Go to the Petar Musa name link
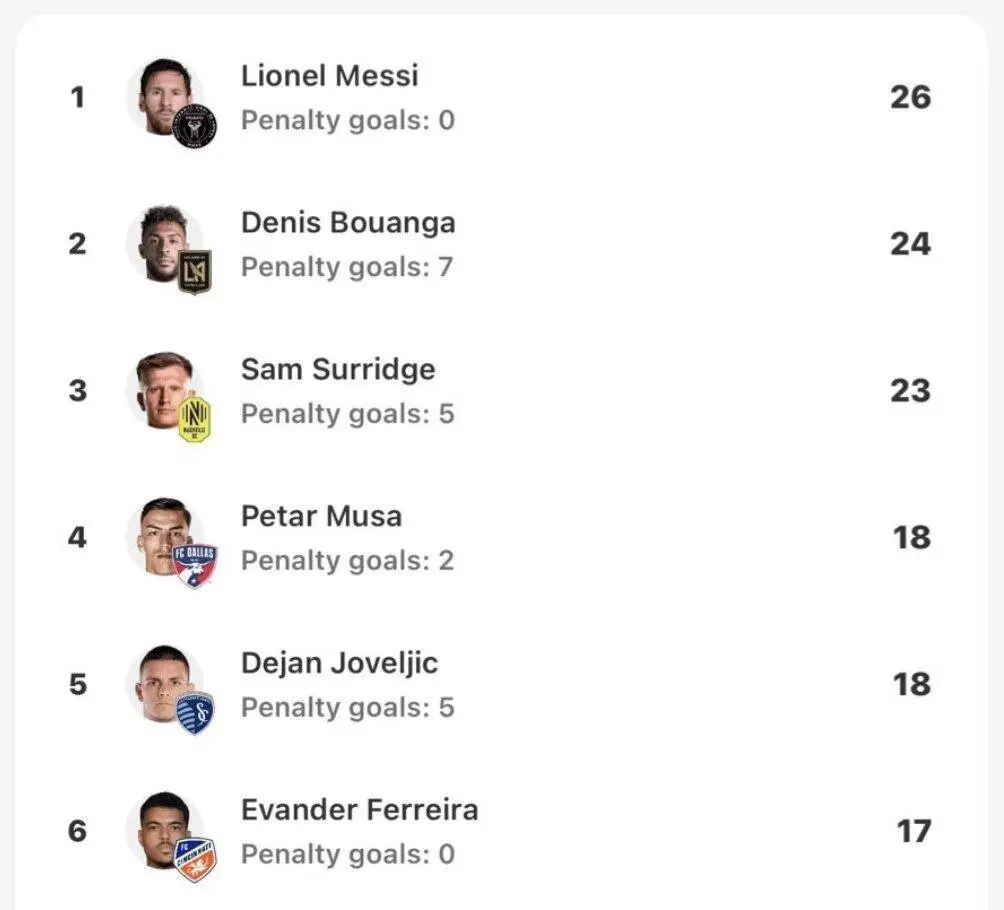Viewport: 1004px width, 910px height. 321,516
